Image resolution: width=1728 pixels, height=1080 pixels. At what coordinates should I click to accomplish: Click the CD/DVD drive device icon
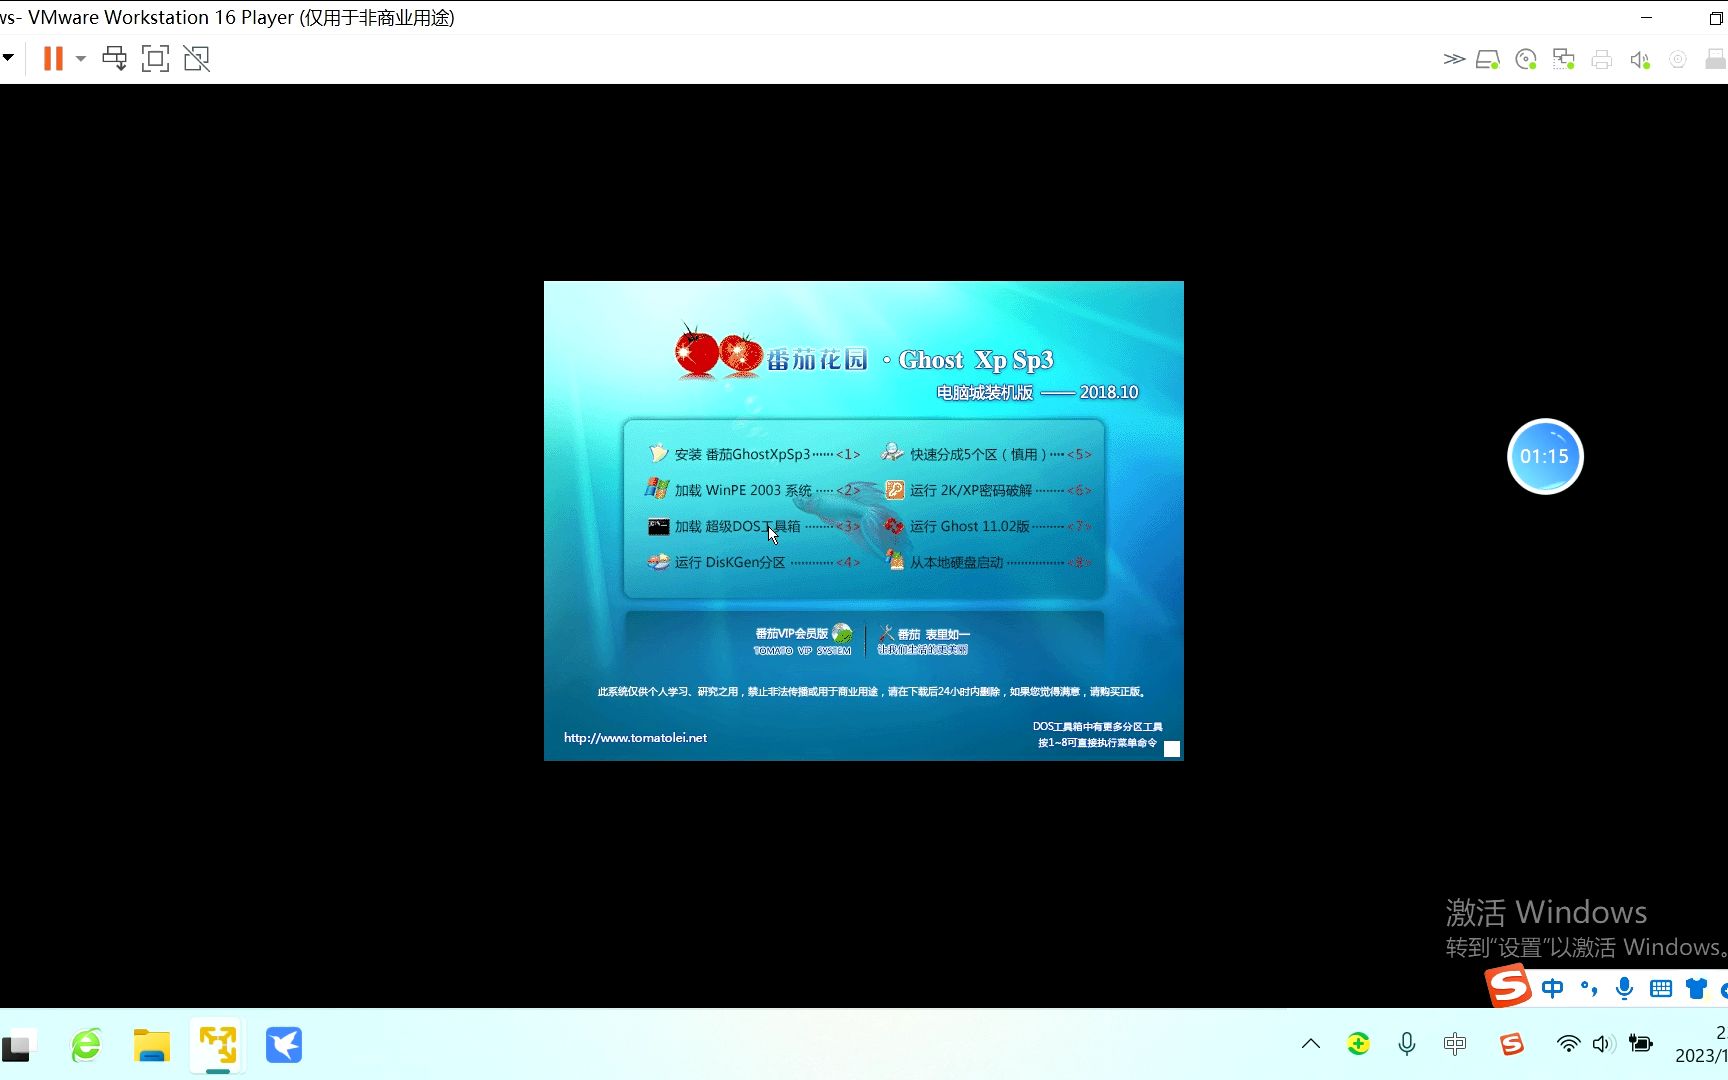pyautogui.click(x=1526, y=60)
